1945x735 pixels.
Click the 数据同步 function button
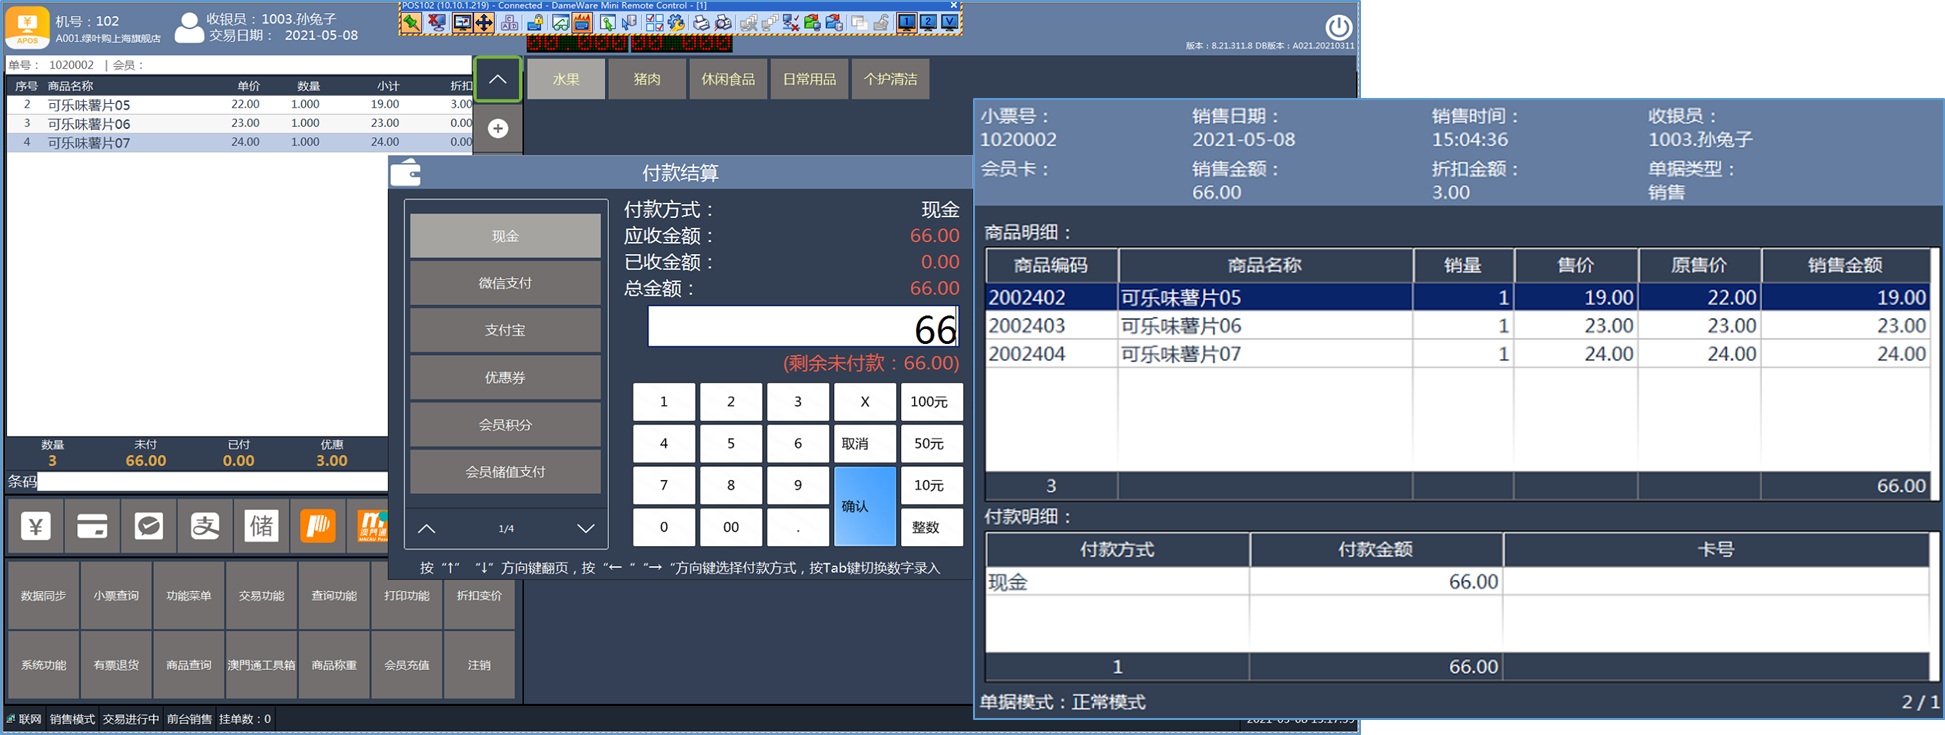click(43, 596)
